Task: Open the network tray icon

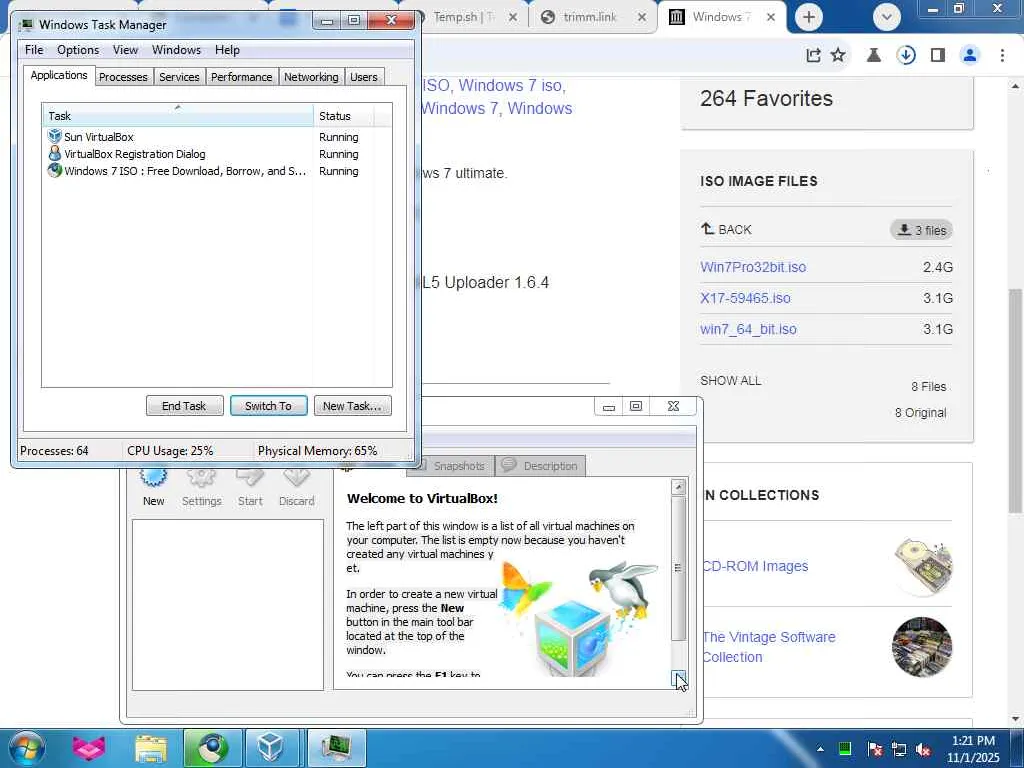Action: coord(899,749)
